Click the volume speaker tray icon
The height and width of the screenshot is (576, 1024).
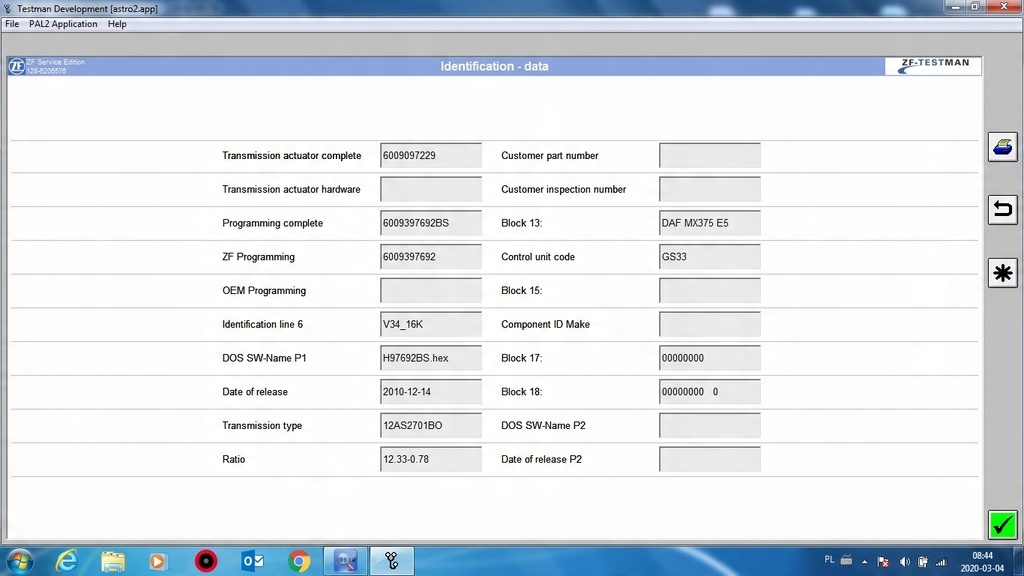pos(904,562)
